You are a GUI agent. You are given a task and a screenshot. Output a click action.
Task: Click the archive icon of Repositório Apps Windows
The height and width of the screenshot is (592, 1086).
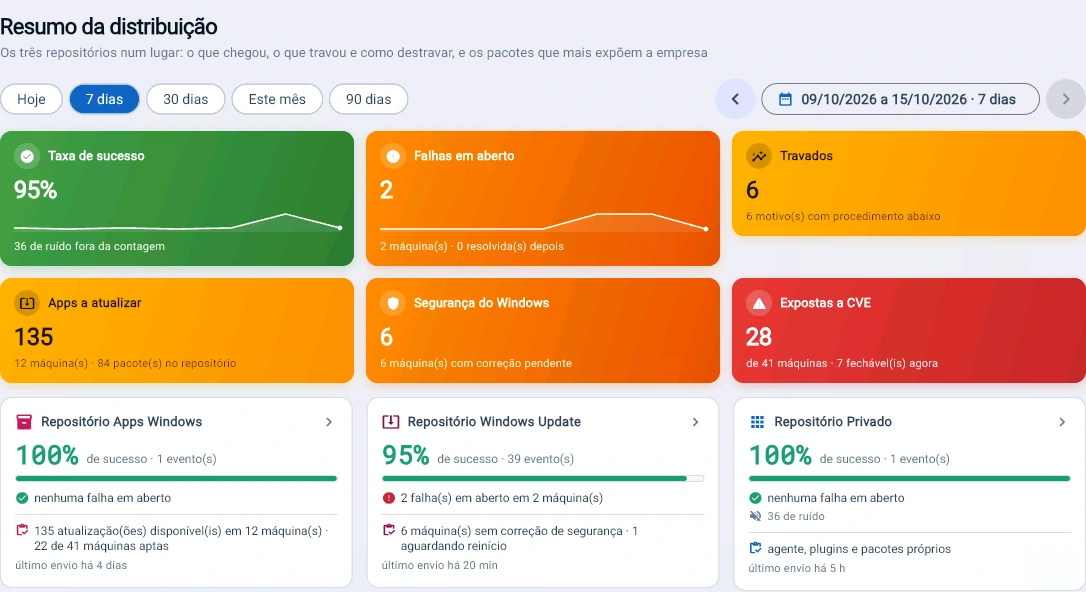point(24,422)
